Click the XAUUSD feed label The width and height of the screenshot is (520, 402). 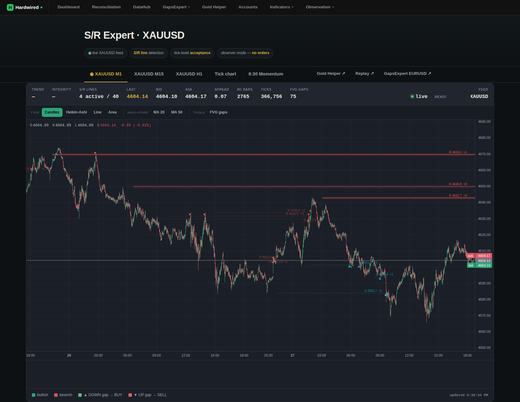click(479, 96)
